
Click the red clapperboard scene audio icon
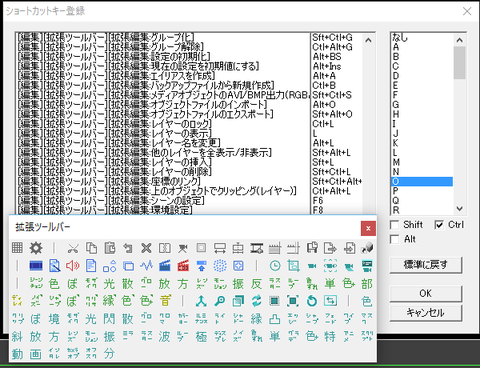(183, 266)
